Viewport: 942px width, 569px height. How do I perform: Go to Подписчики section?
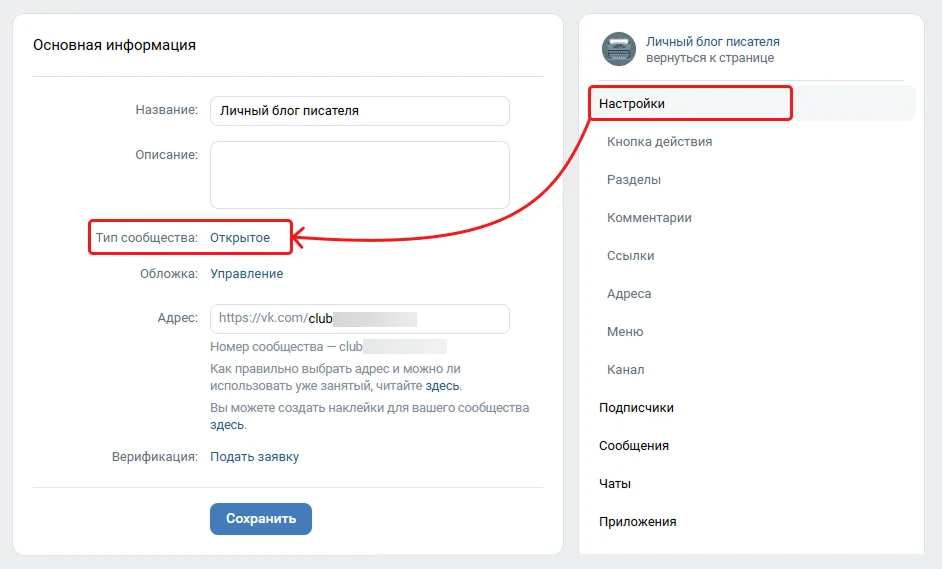tap(636, 408)
